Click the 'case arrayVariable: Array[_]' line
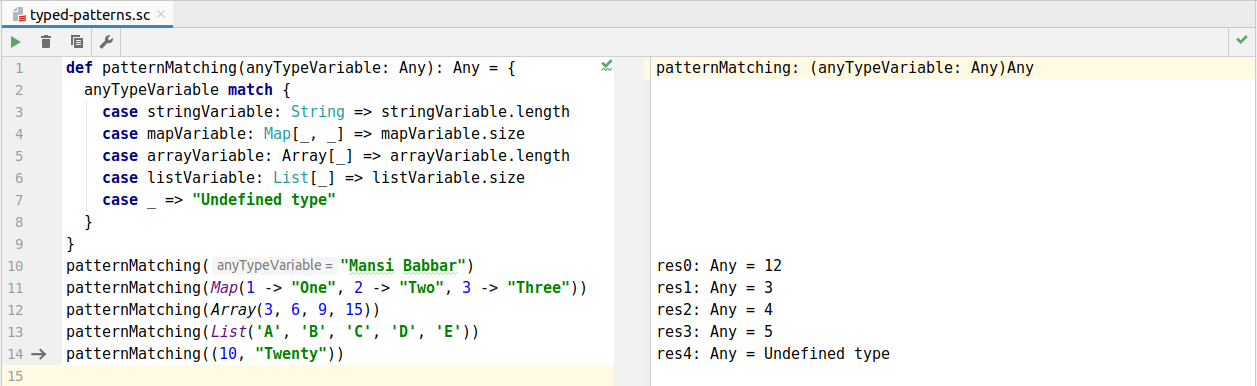The width and height of the screenshot is (1257, 386). (x=336, y=156)
